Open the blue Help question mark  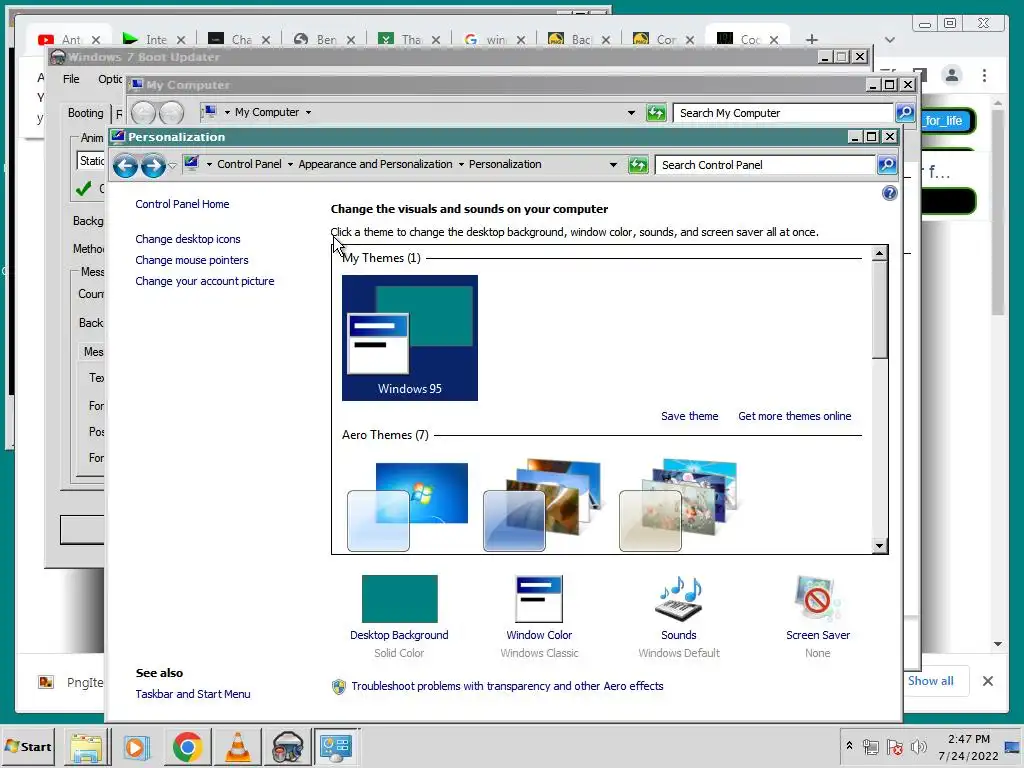click(x=889, y=193)
